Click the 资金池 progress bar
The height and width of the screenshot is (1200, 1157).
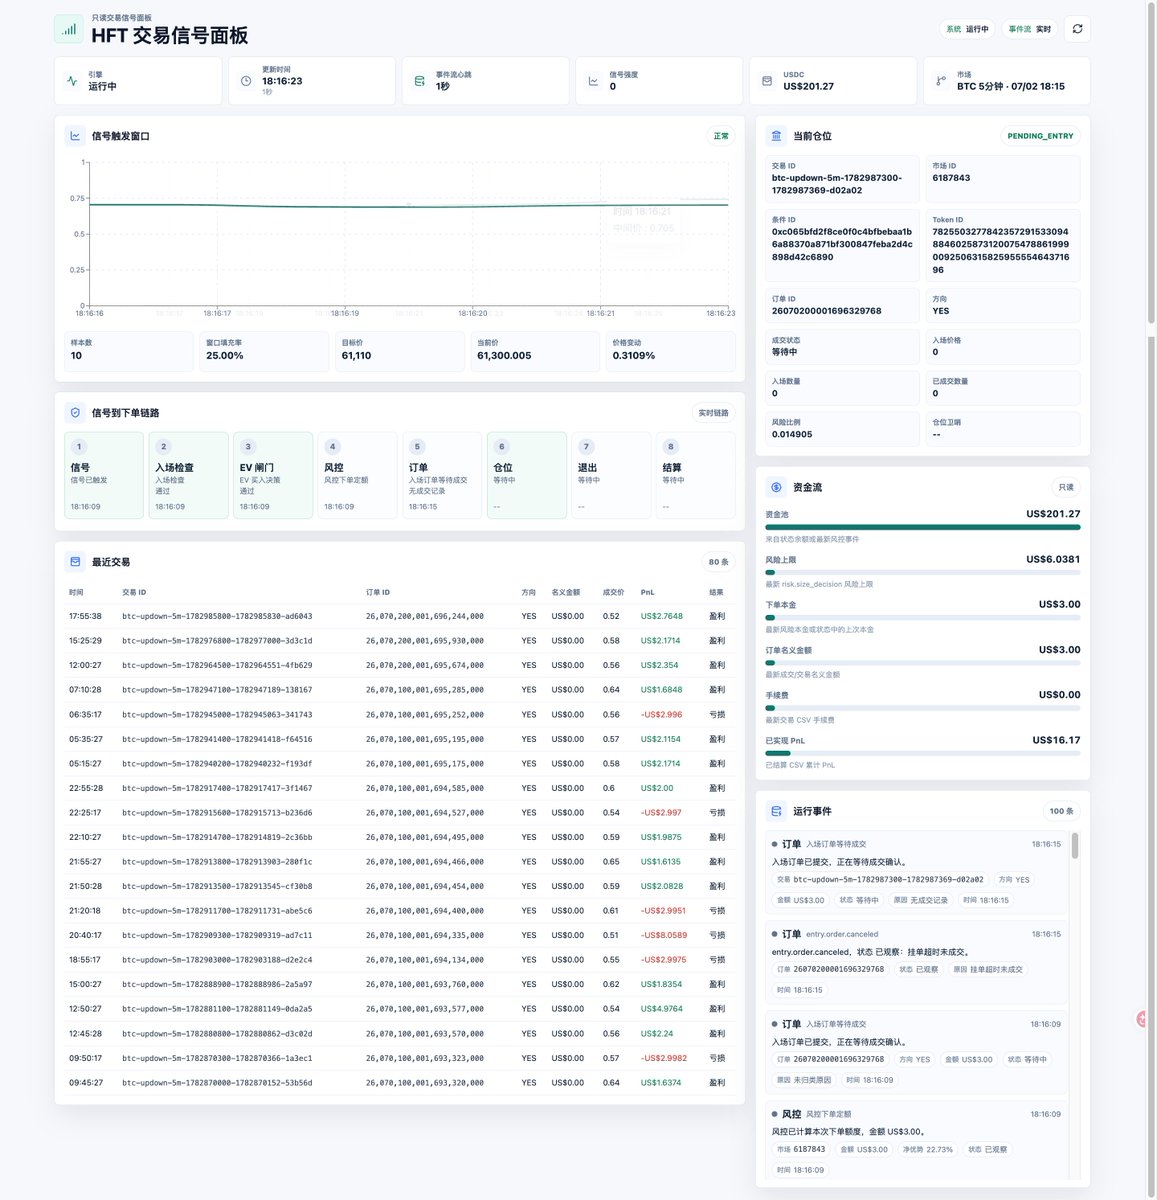(923, 527)
